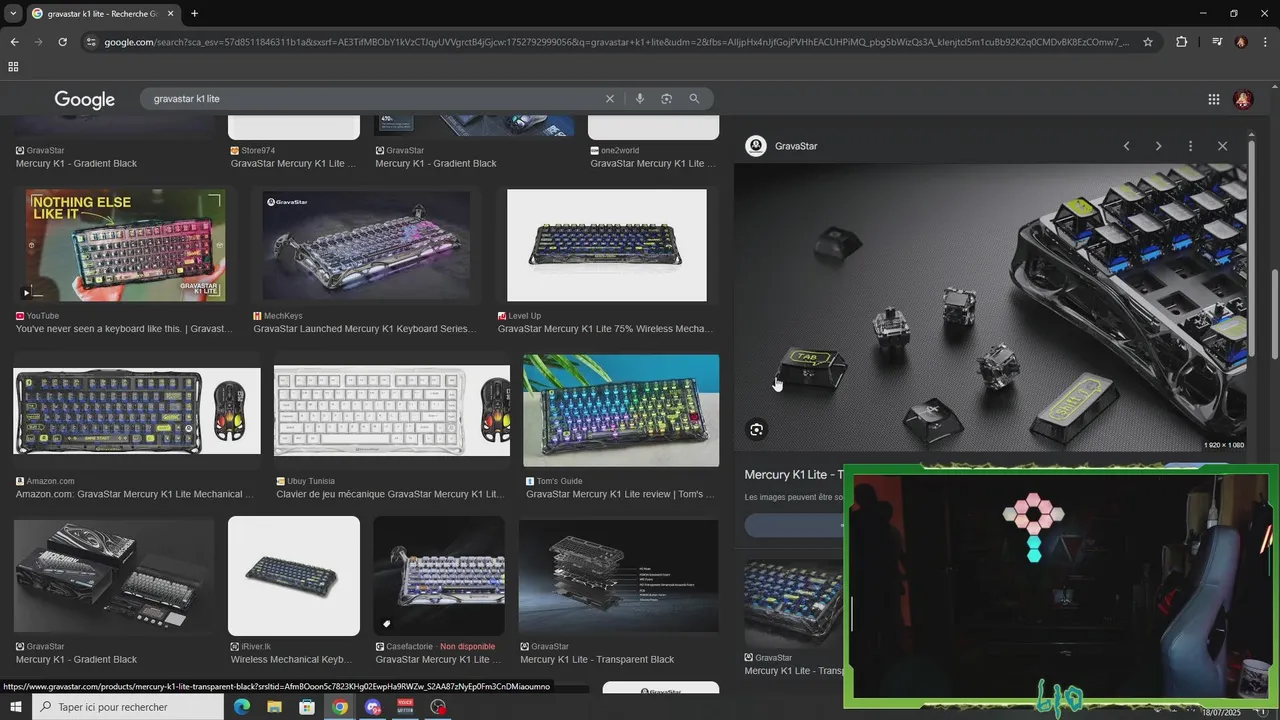Open the iRiver.lk keyboard thumbnail

294,576
